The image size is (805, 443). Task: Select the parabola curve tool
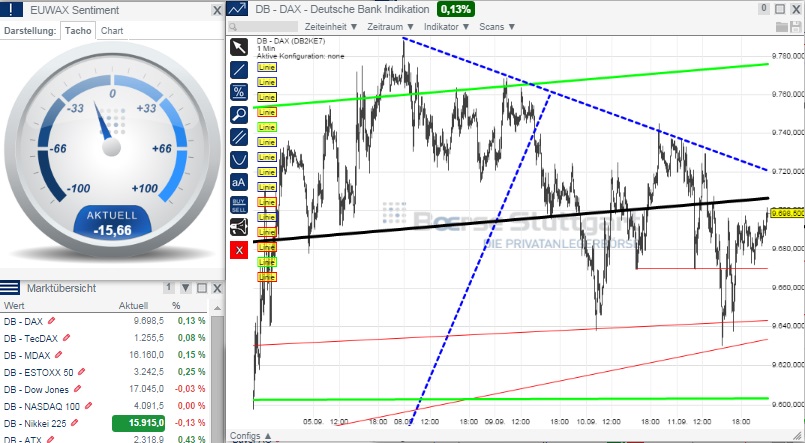(x=239, y=160)
